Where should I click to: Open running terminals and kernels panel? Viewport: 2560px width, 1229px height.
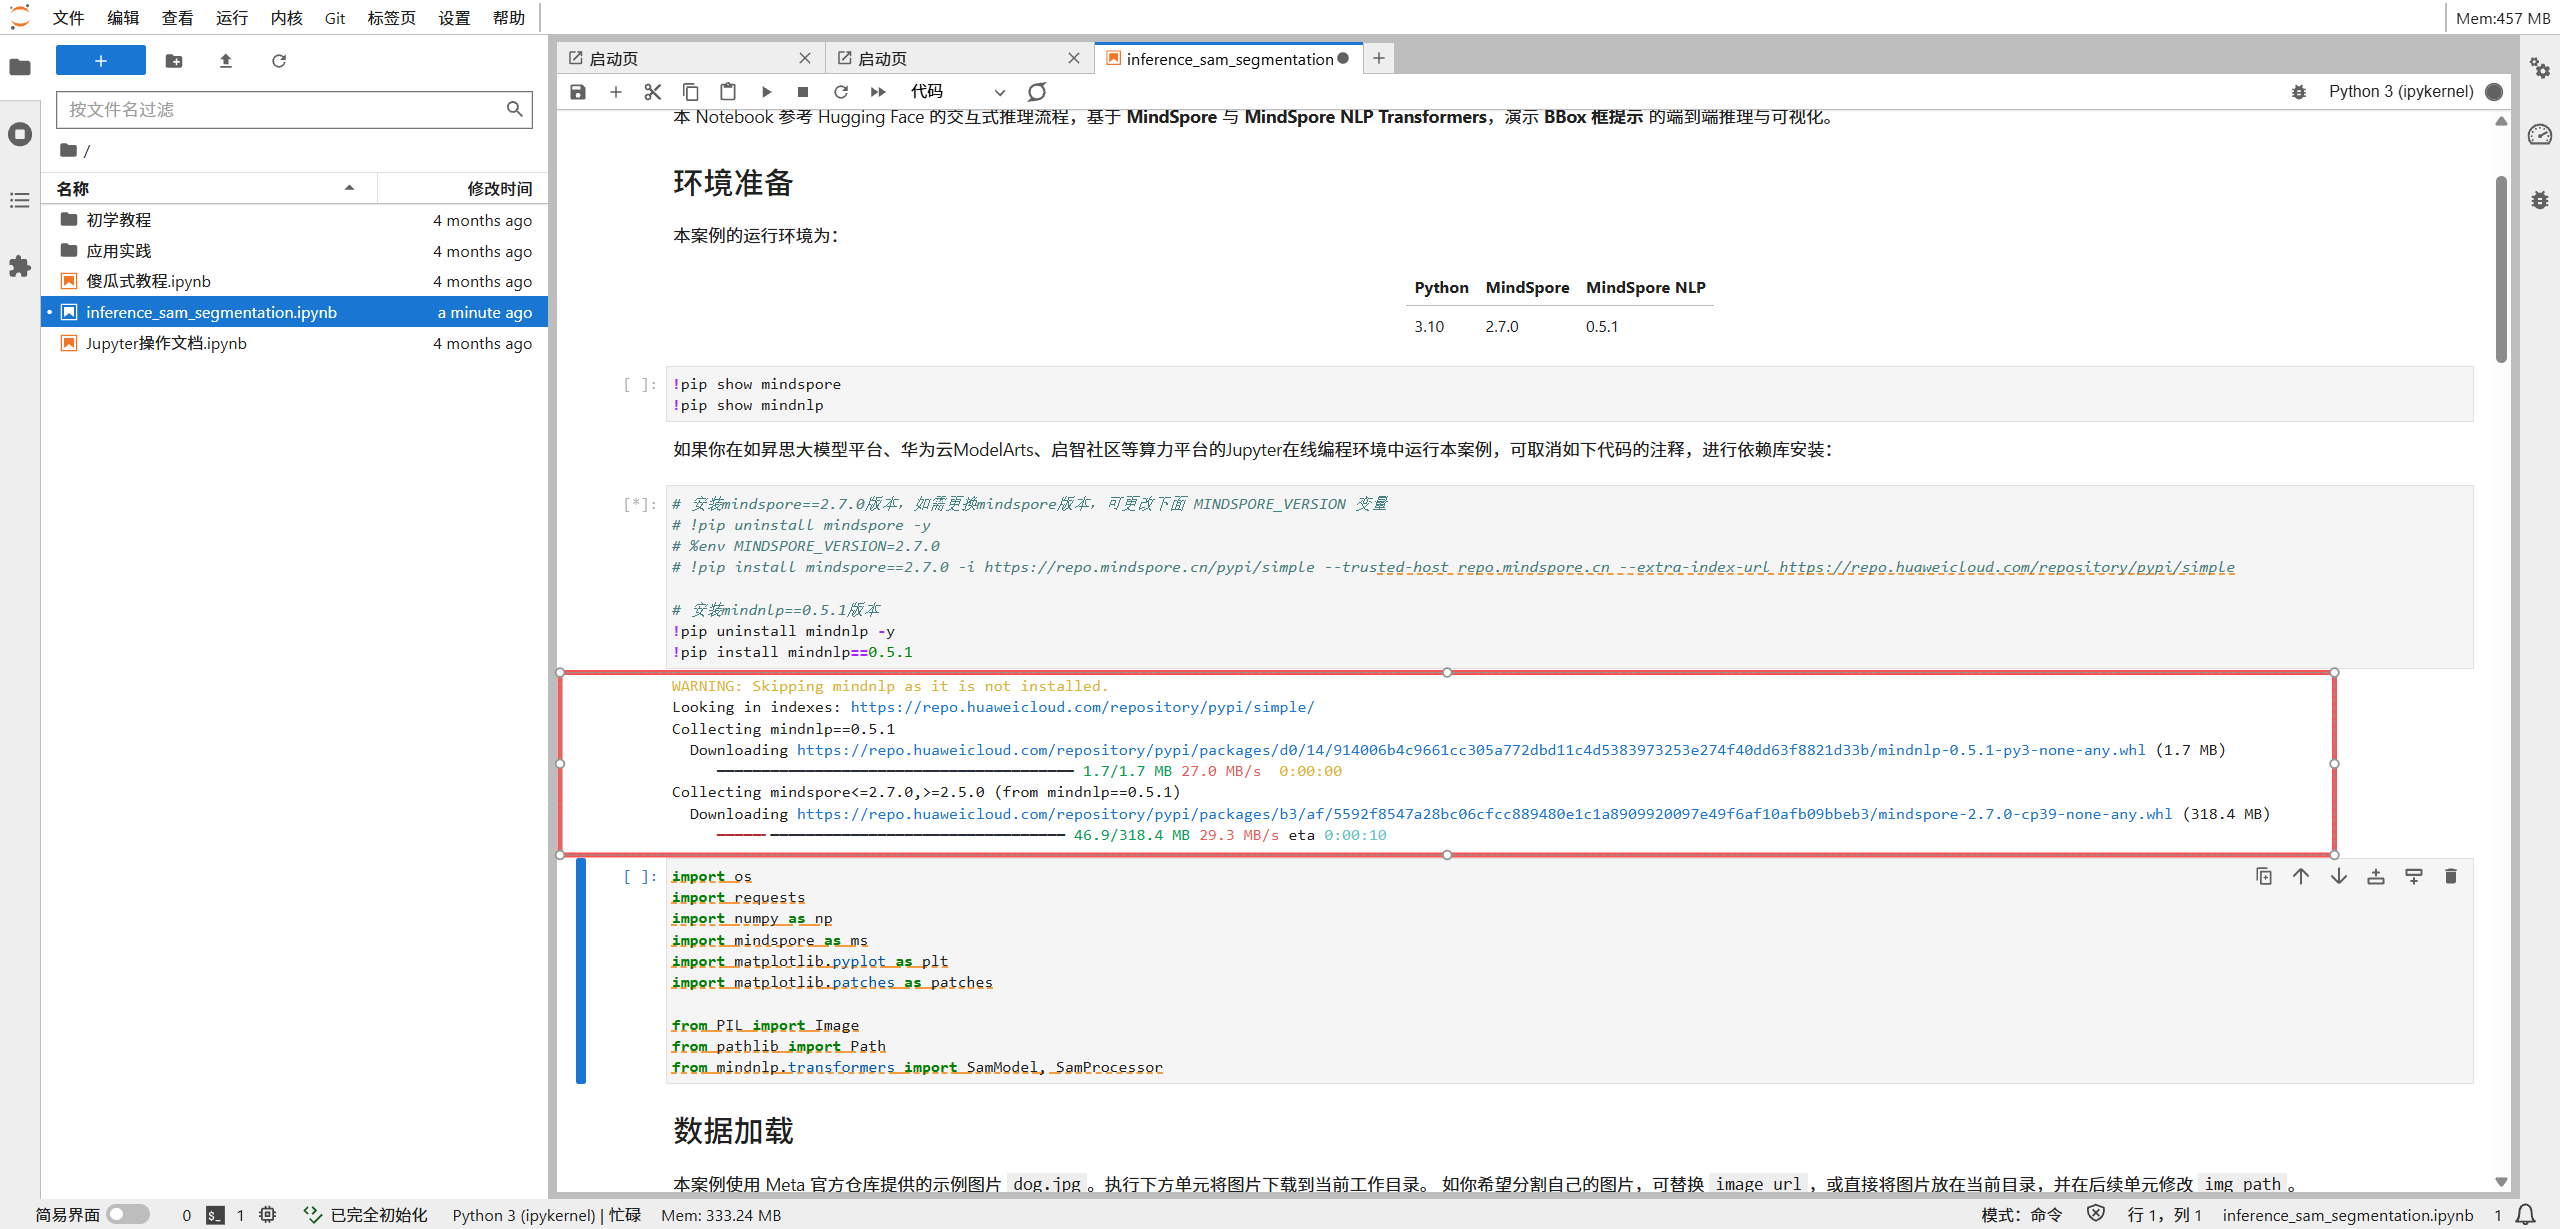point(20,134)
